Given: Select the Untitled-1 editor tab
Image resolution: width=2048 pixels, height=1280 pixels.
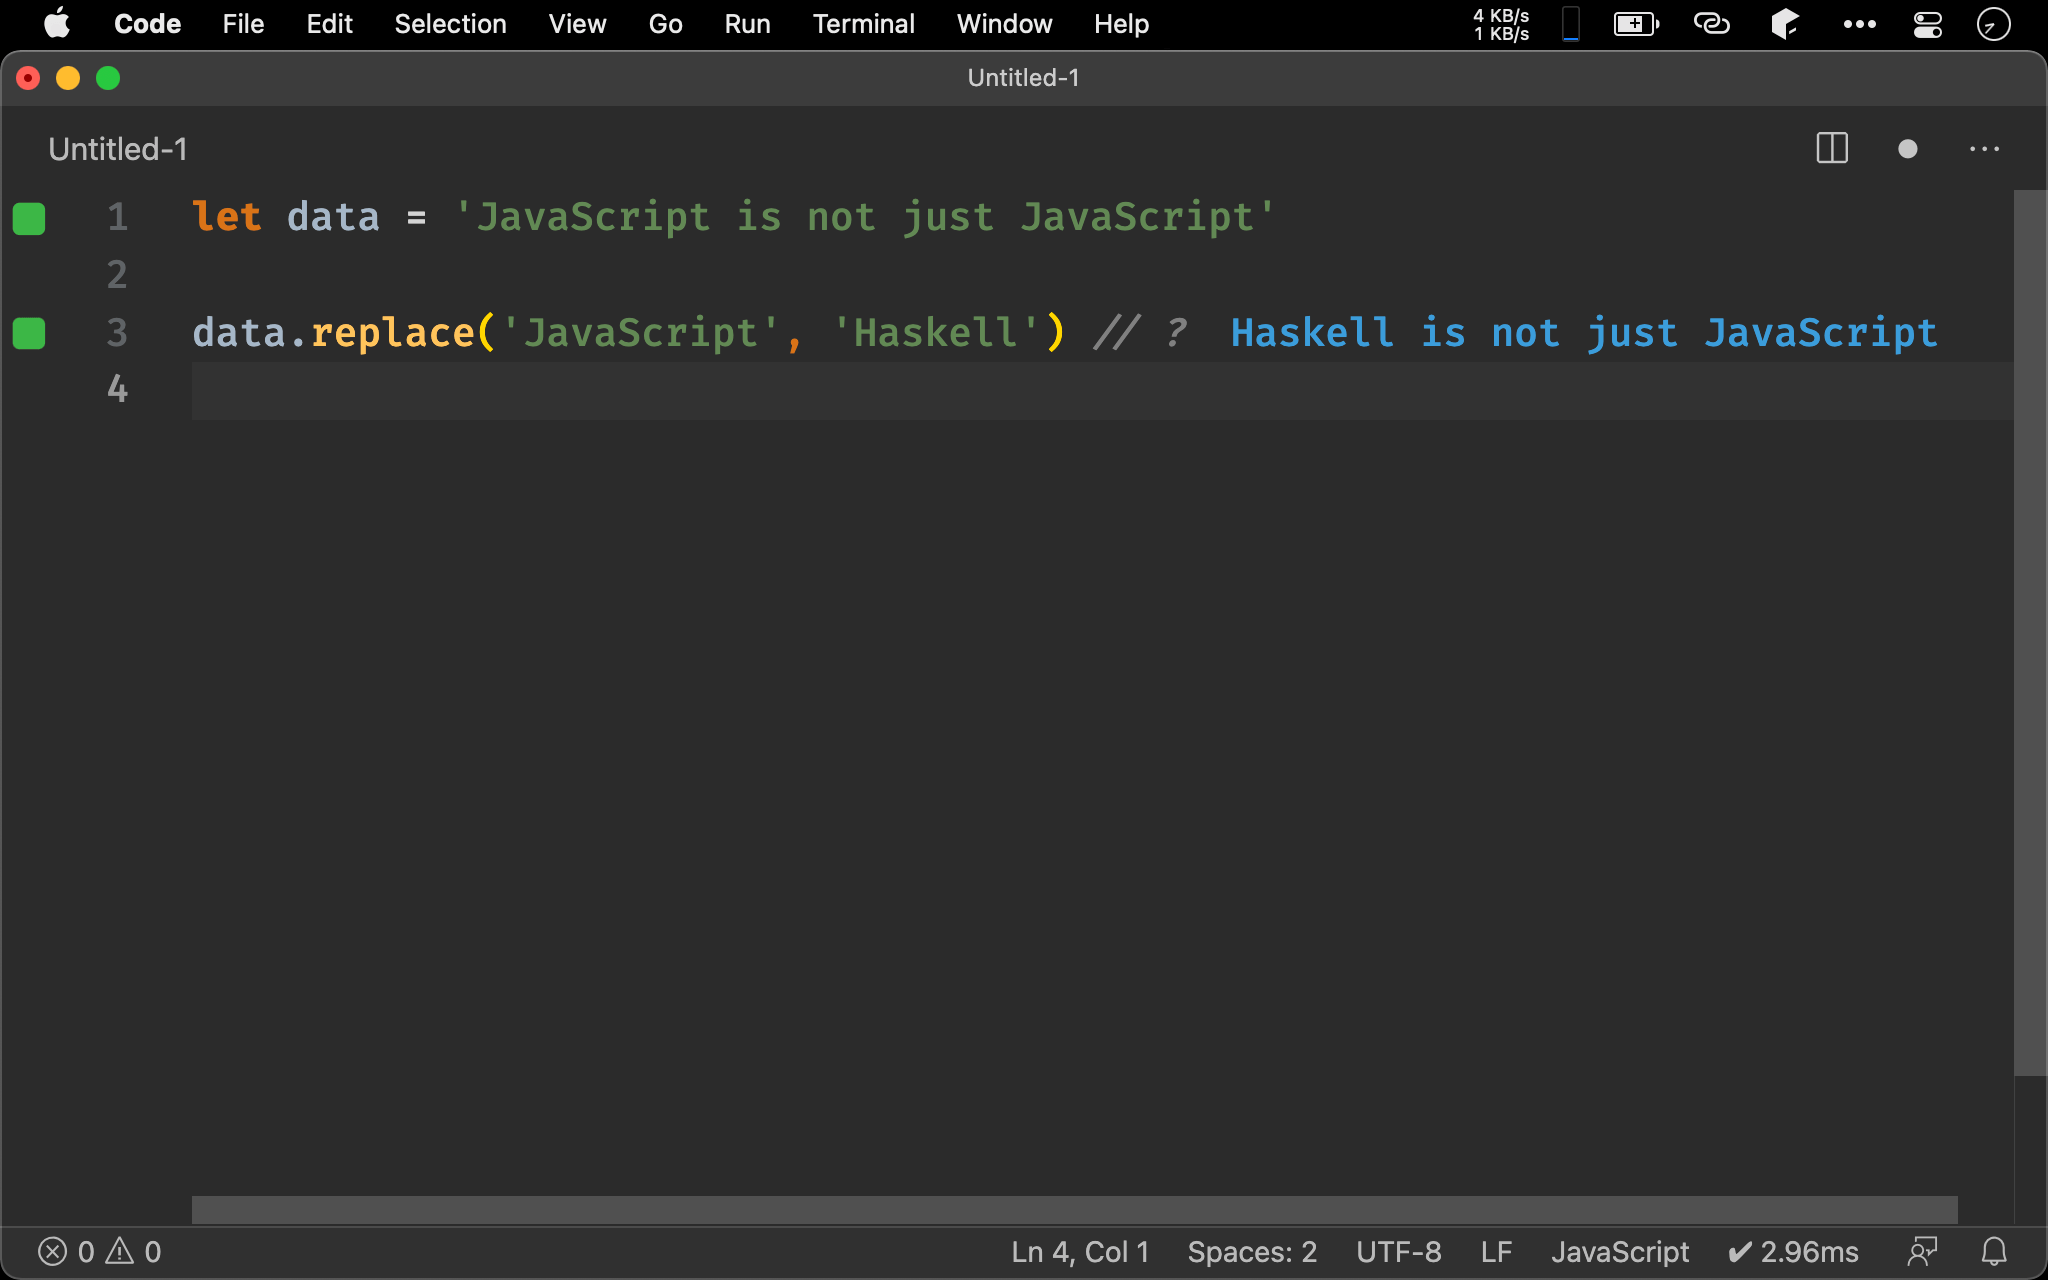Looking at the screenshot, I should [x=118, y=149].
